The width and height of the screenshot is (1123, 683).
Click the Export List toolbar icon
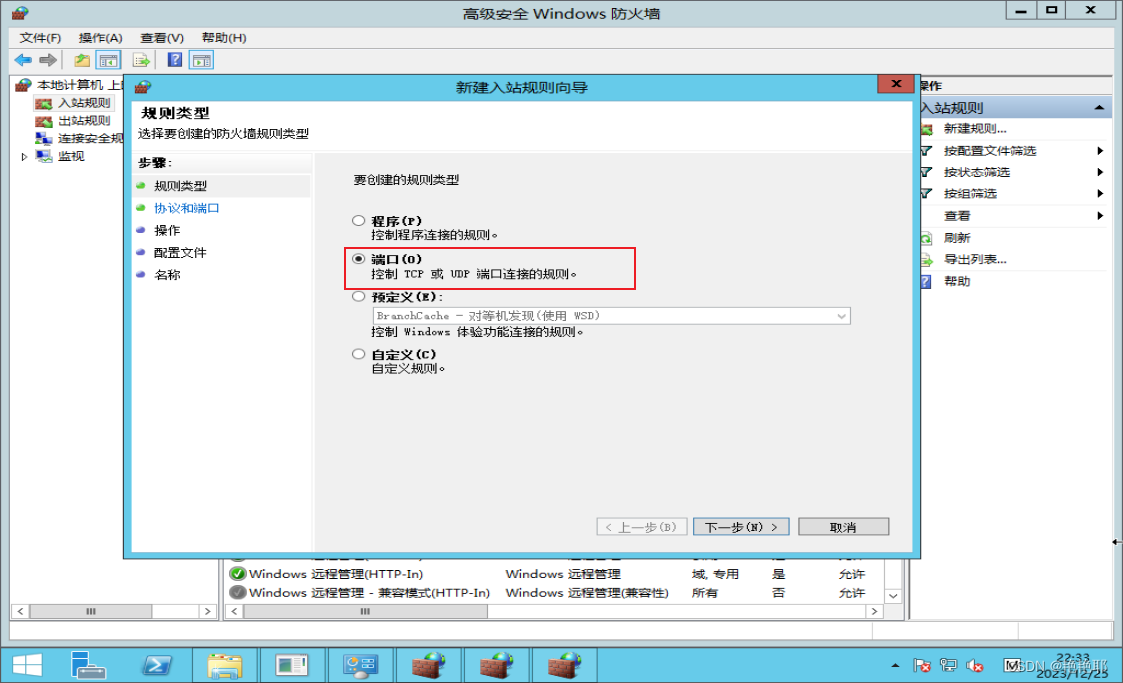point(141,60)
